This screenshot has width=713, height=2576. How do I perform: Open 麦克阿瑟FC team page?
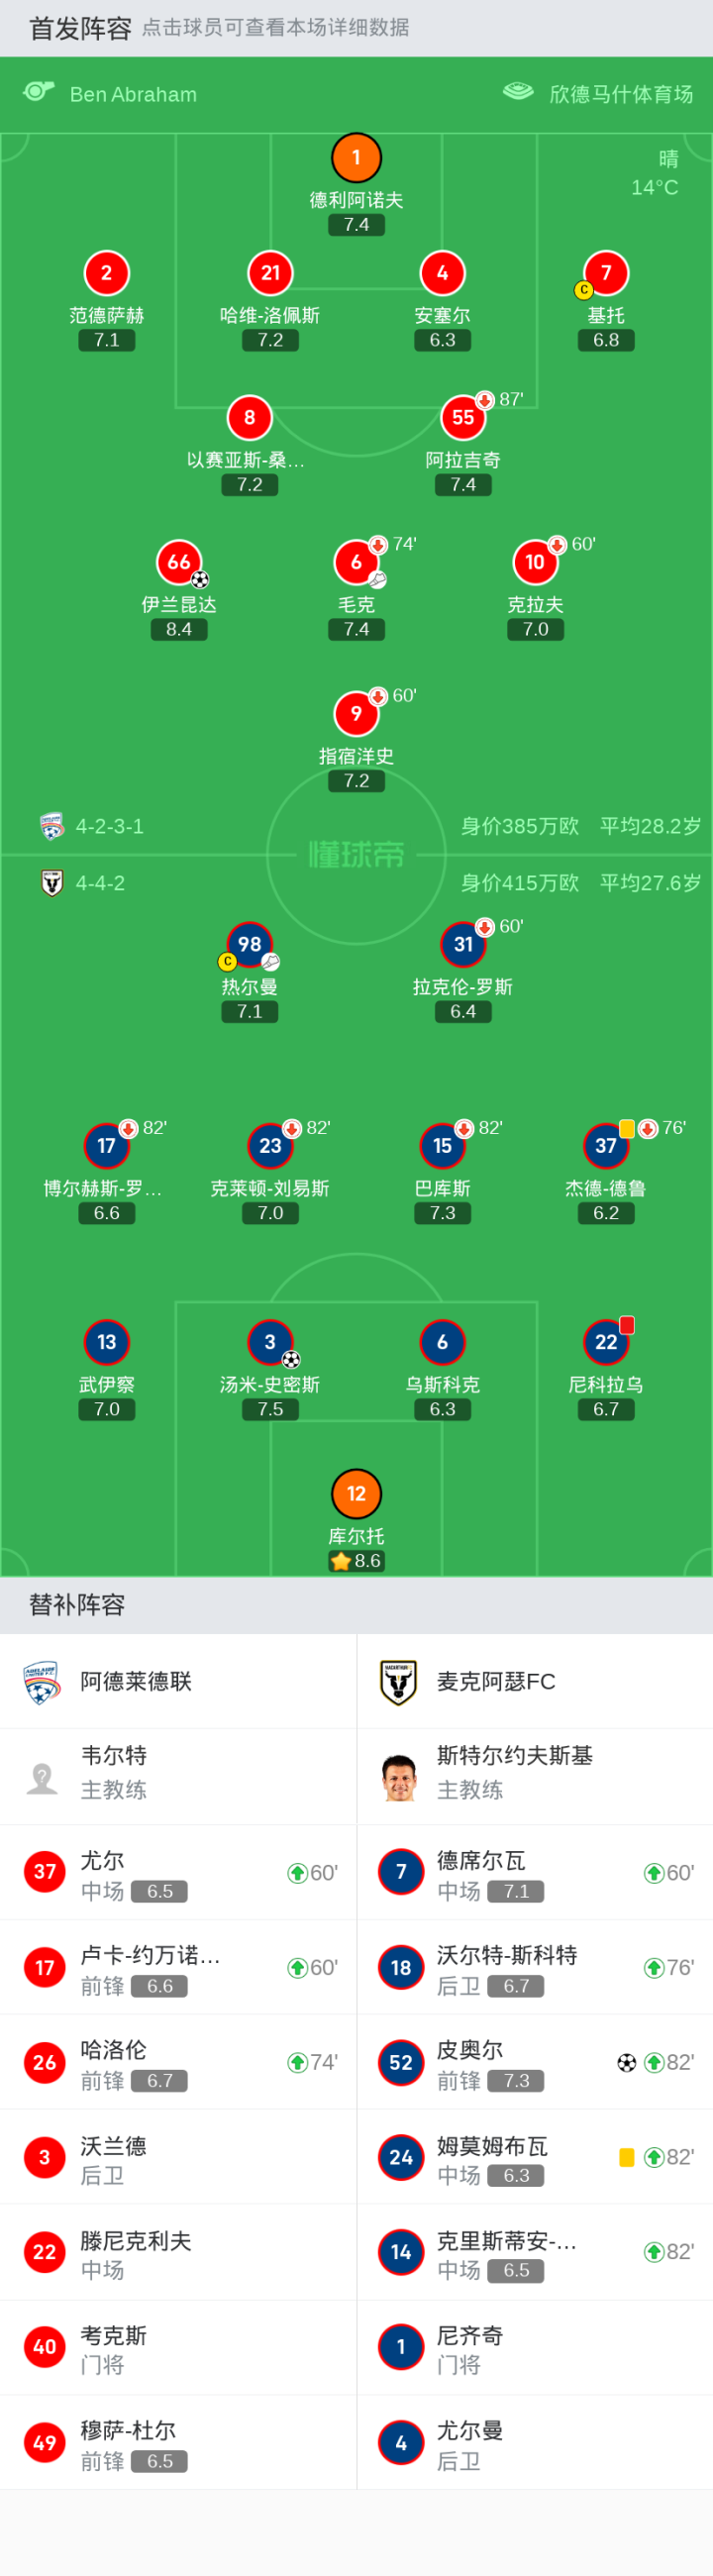point(496,1681)
